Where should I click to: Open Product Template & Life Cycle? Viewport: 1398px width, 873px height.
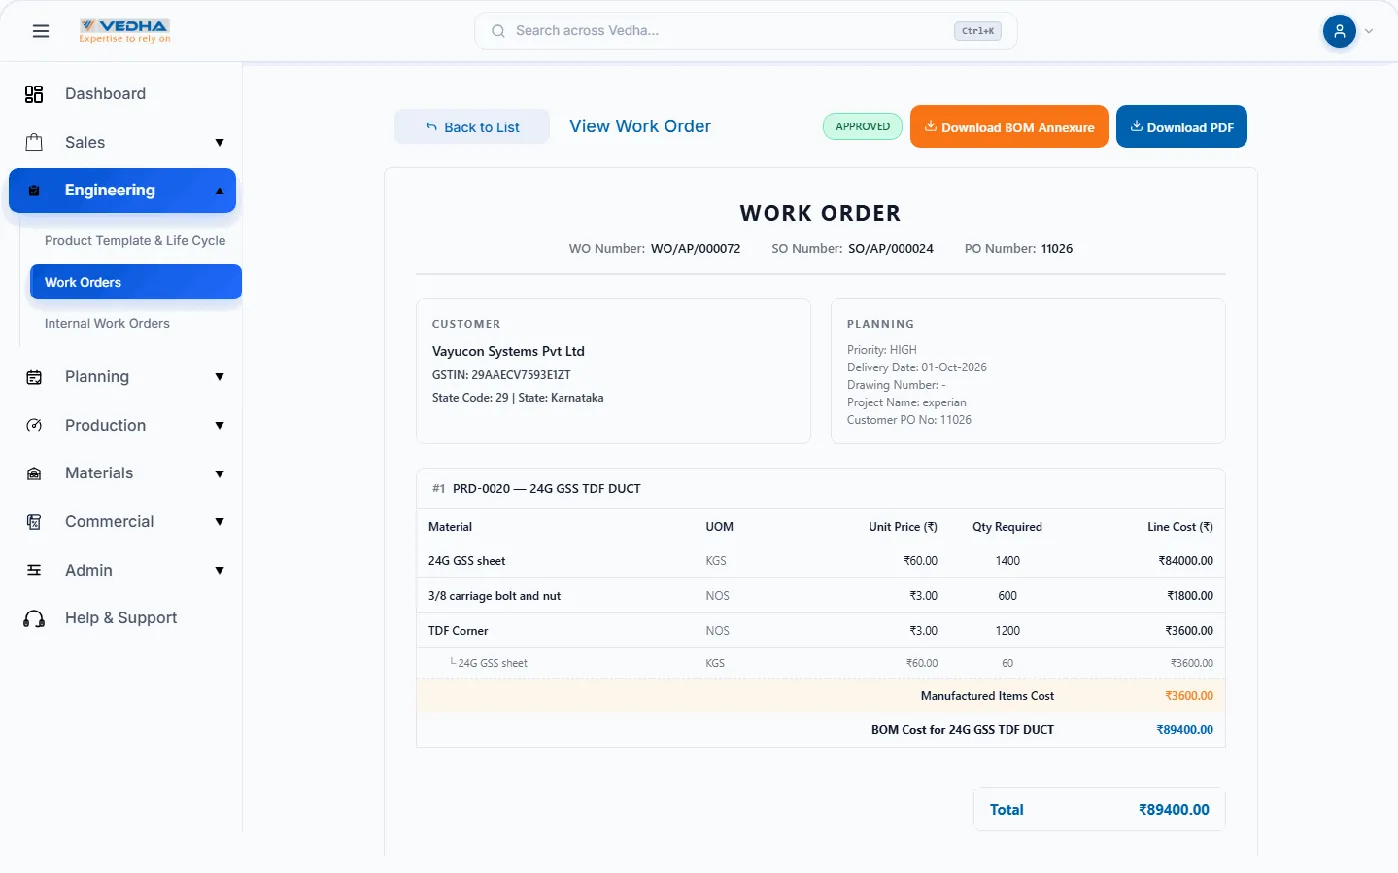[x=135, y=241]
